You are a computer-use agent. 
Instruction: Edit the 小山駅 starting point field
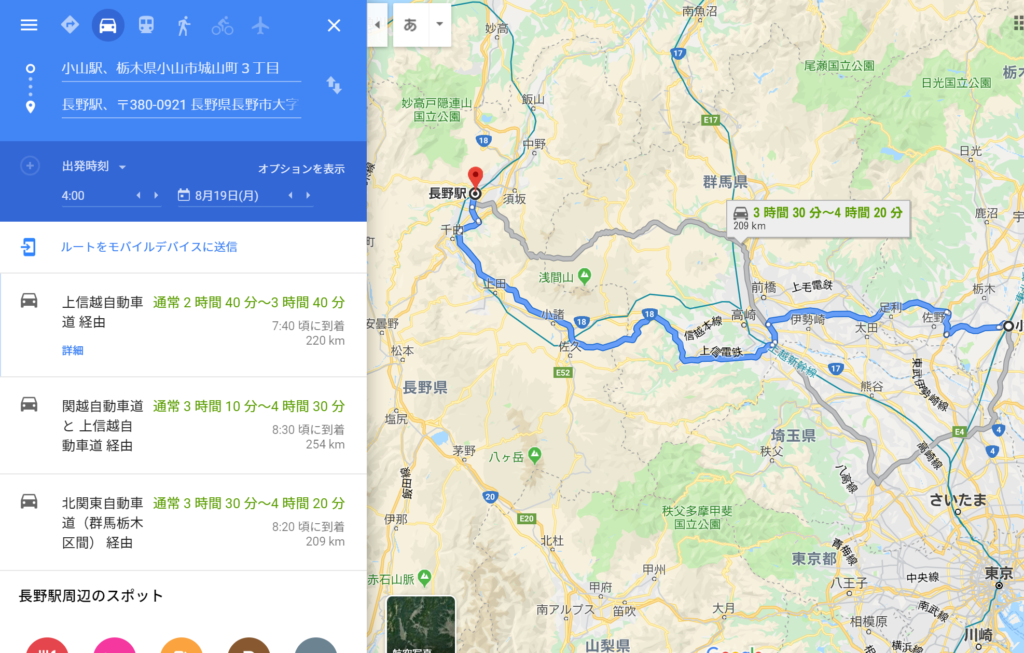click(x=181, y=69)
